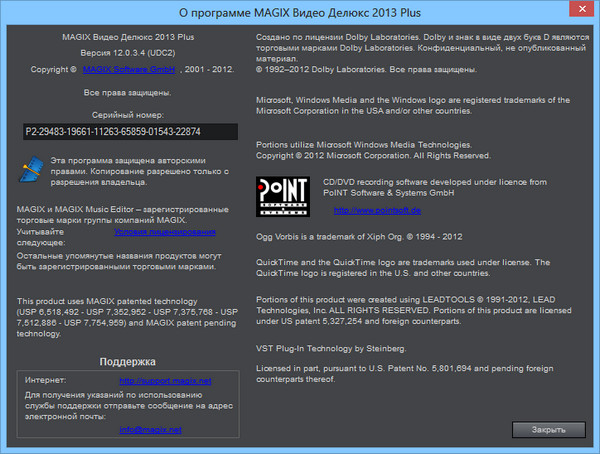This screenshot has width=600, height=454.
Task: Click the Поддержка section heading
Action: (128, 361)
